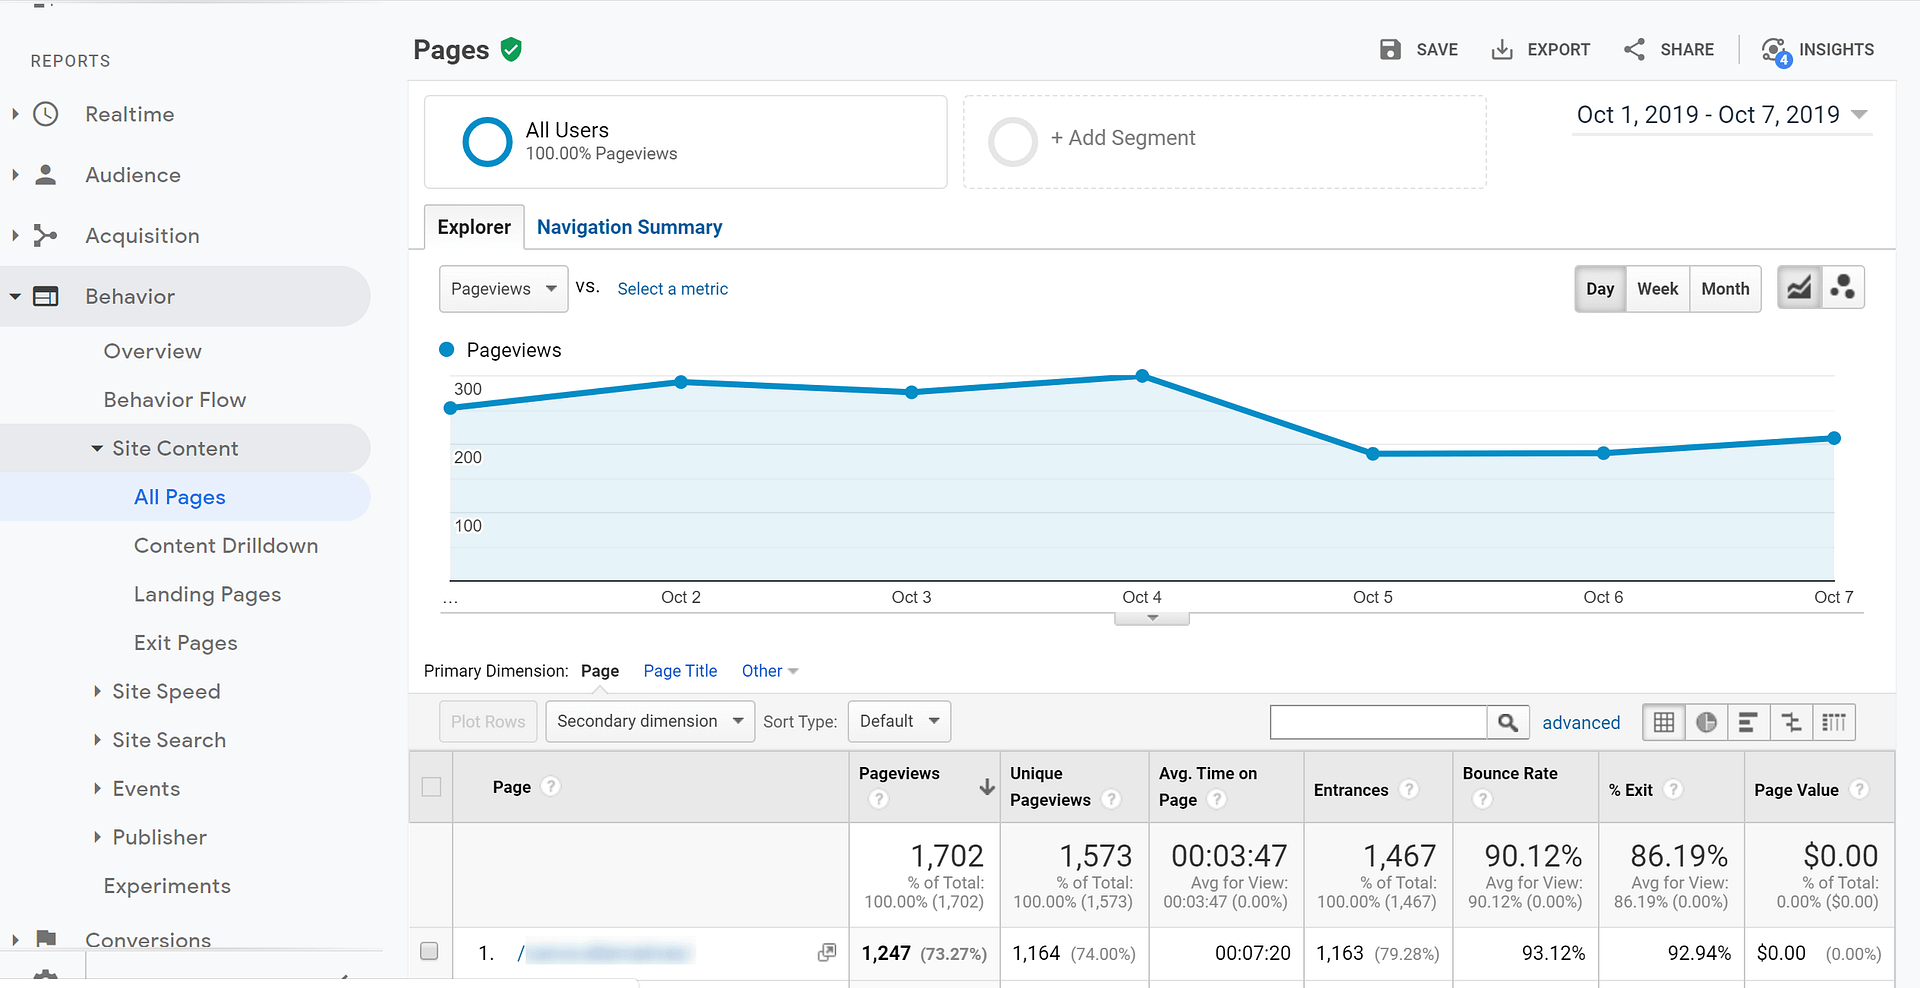Open the Secondary dimension dropdown
Image resolution: width=1920 pixels, height=988 pixels.
tap(649, 721)
